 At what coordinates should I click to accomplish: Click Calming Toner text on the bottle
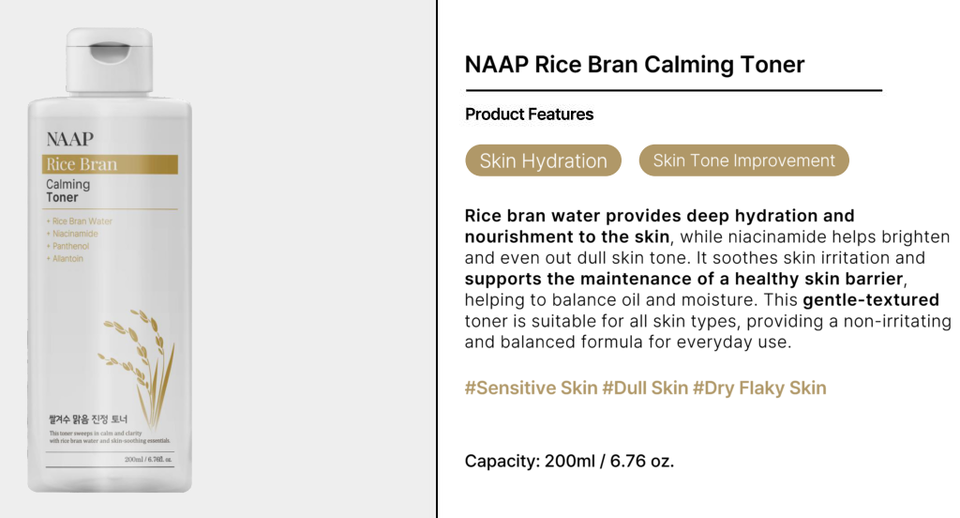[68, 191]
